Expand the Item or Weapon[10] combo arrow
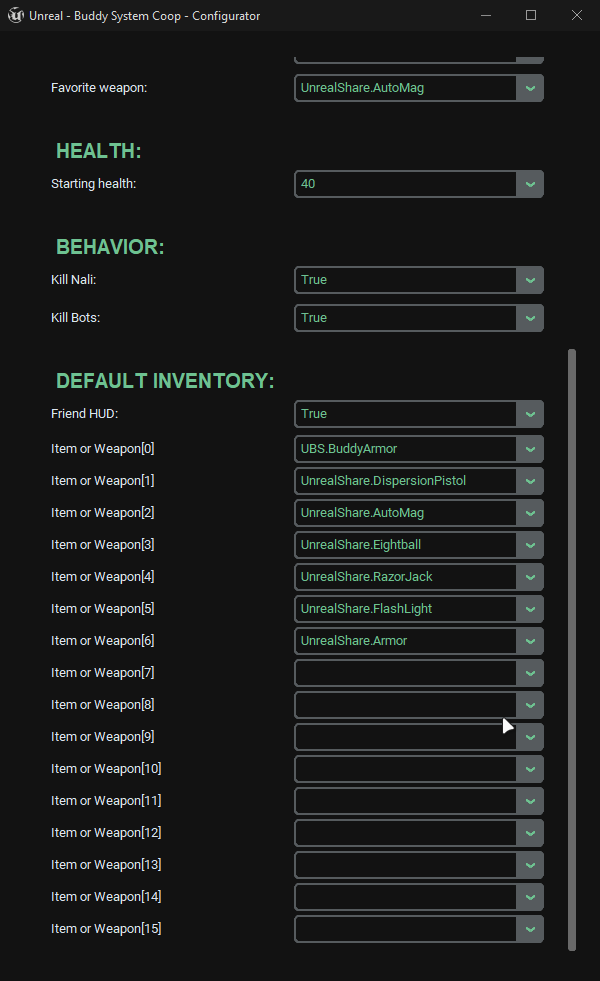The width and height of the screenshot is (600, 981). pos(530,769)
